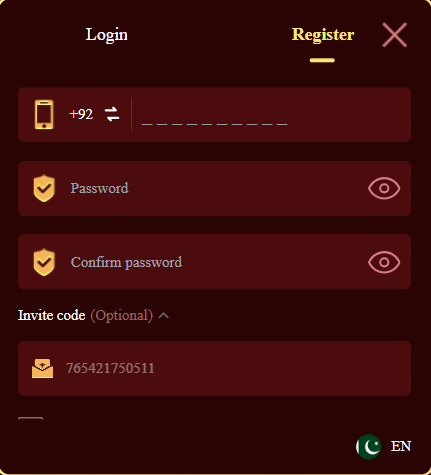431x475 pixels.
Task: Click the swap arrows icon beside +92
Action: pyautogui.click(x=112, y=114)
